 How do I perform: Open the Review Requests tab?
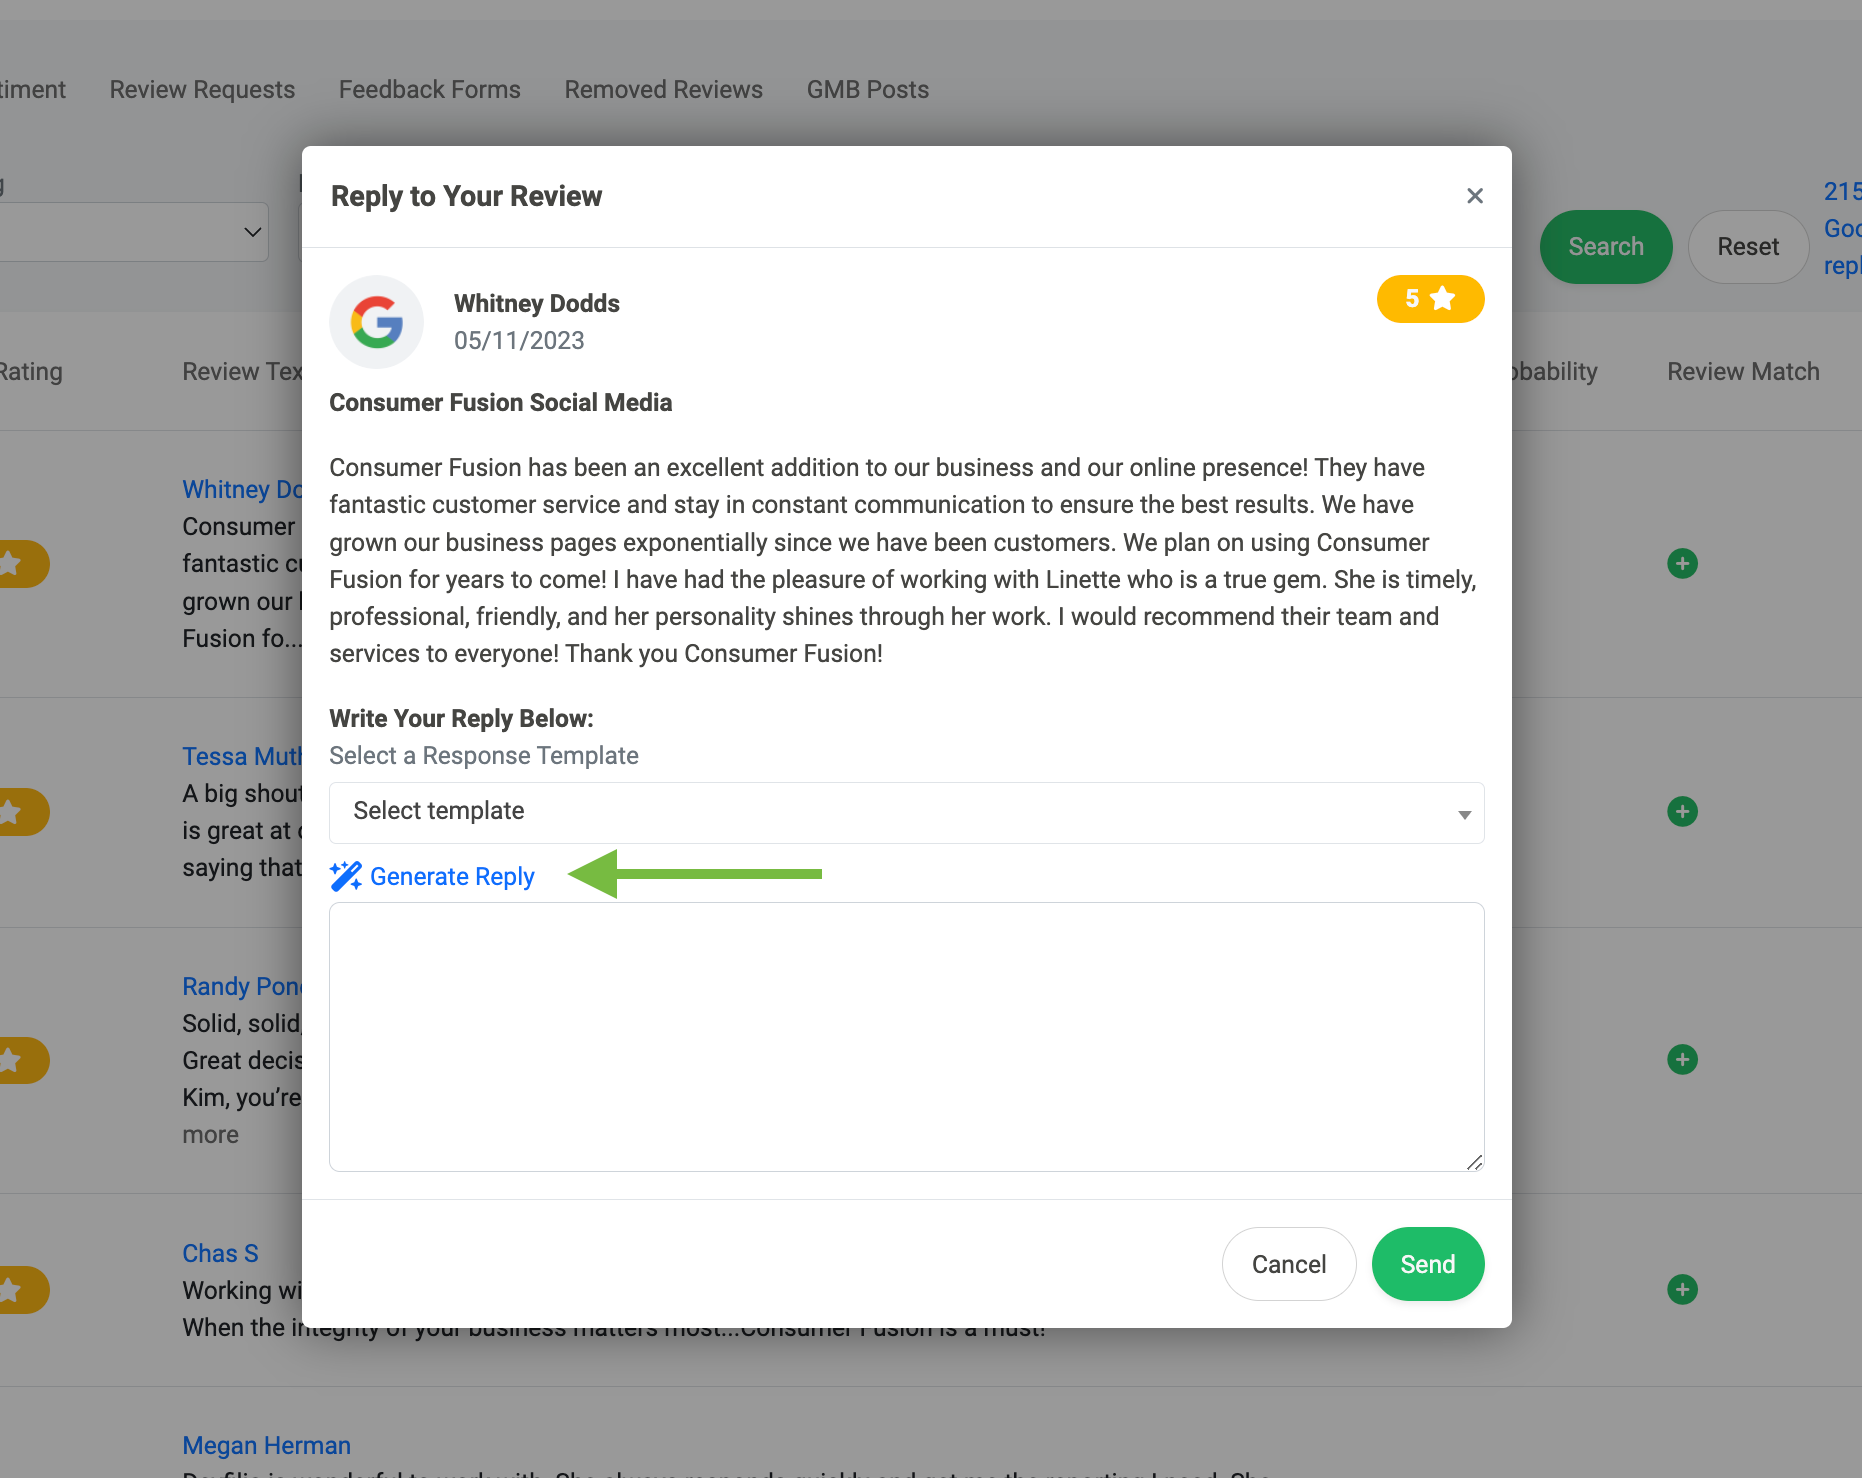pyautogui.click(x=202, y=89)
